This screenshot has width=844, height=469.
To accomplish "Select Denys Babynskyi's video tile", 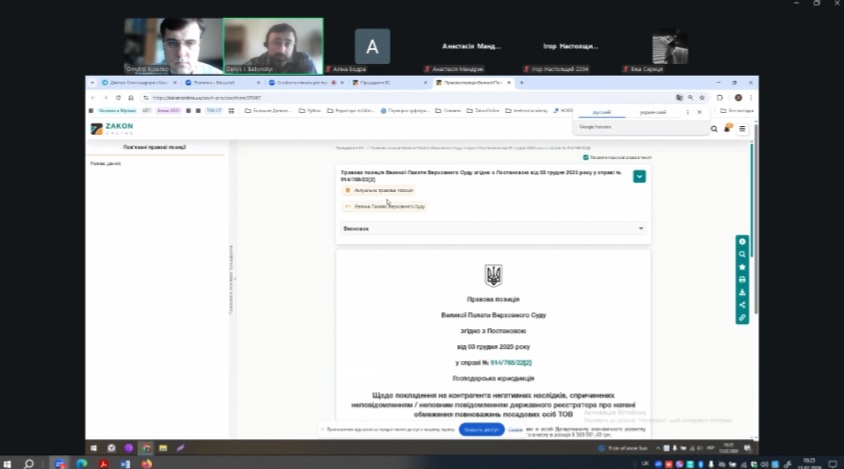I will tap(273, 46).
